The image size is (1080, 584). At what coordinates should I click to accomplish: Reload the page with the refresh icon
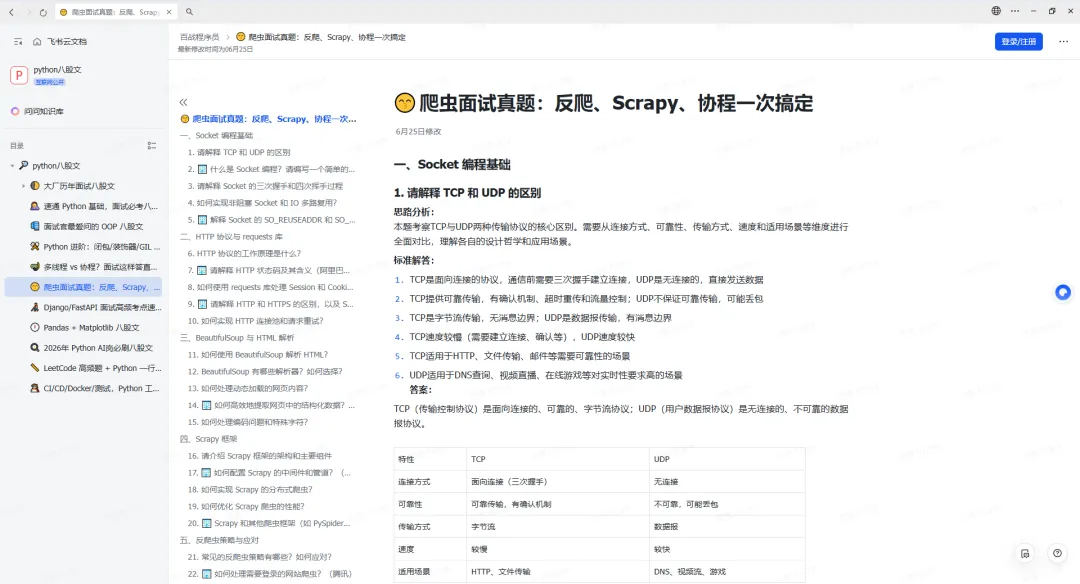[43, 12]
